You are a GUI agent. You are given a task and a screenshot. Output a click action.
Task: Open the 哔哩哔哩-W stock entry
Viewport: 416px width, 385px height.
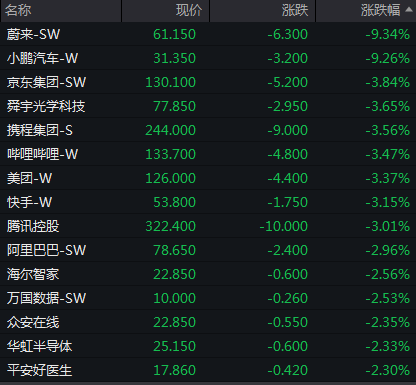(208, 154)
